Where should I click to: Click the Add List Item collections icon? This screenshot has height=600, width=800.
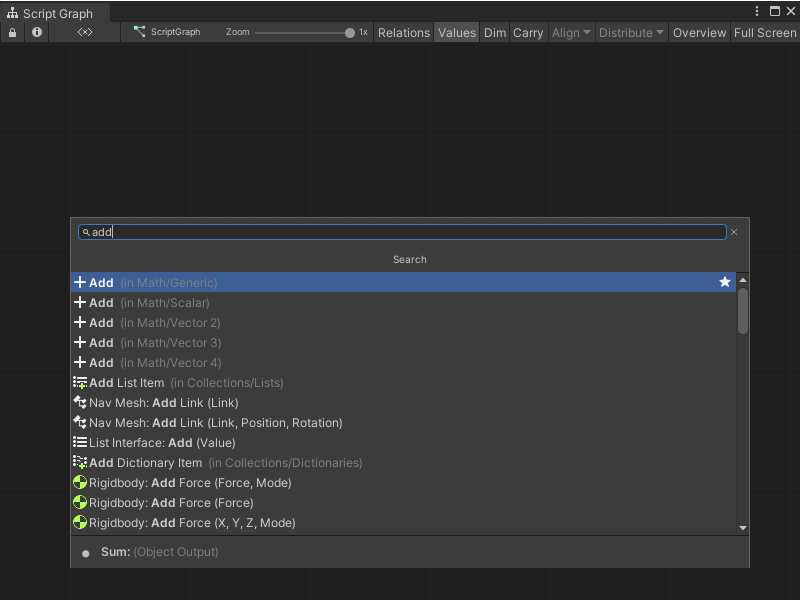81,382
